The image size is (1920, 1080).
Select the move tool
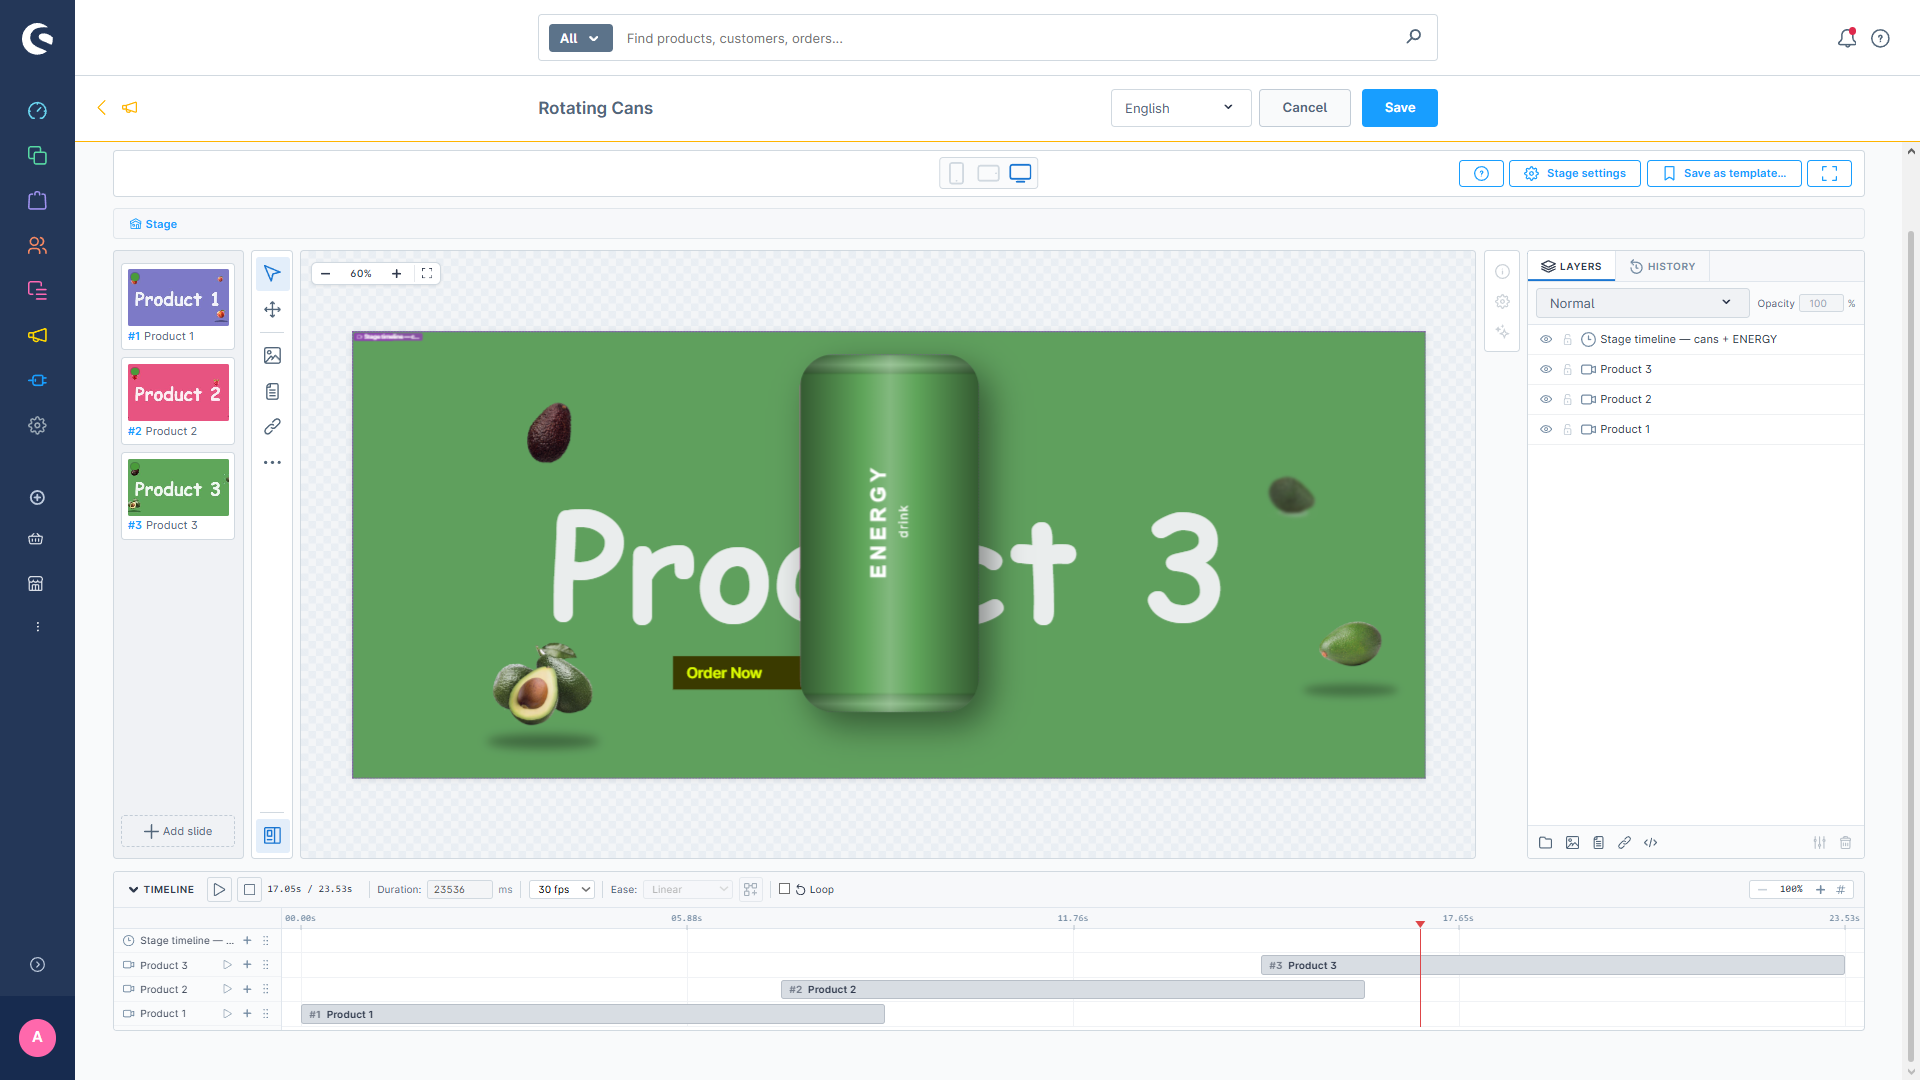272,309
